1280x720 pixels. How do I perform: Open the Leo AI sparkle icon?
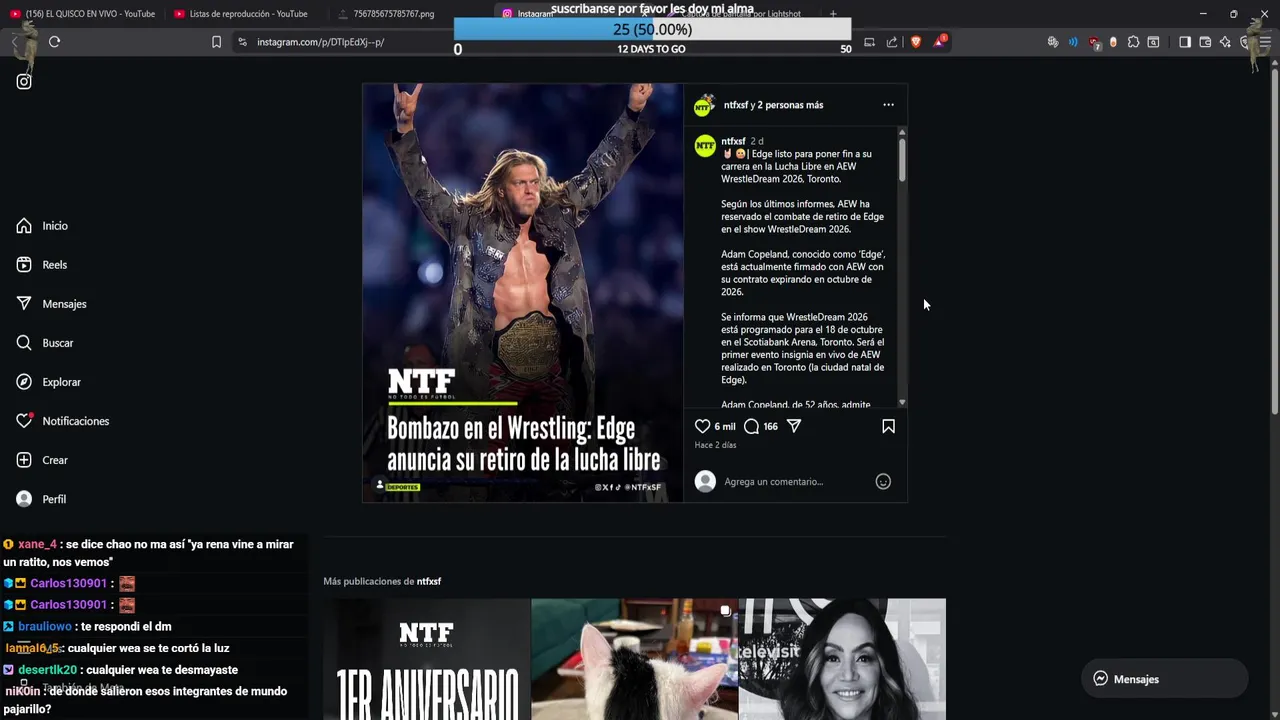[1225, 42]
